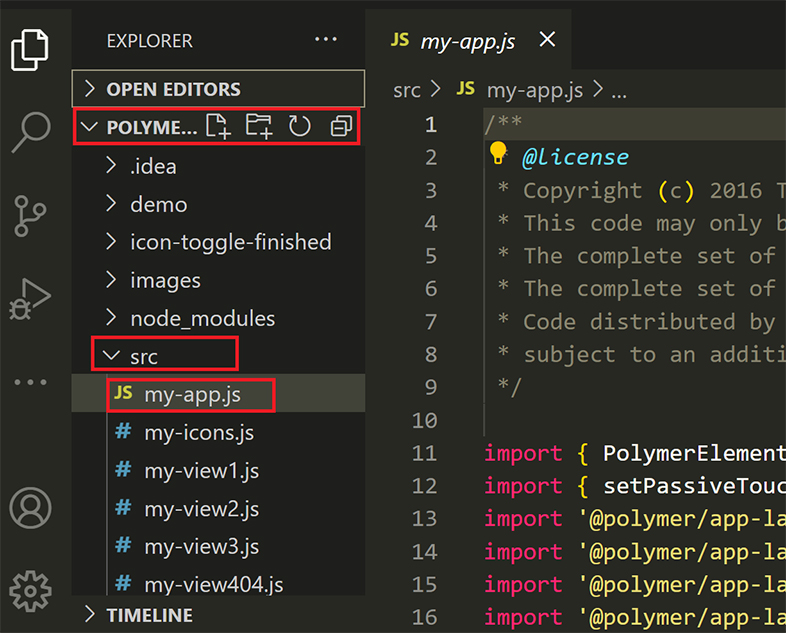This screenshot has width=786, height=633.
Task: Open the Manage gear settings icon
Action: [x=30, y=591]
